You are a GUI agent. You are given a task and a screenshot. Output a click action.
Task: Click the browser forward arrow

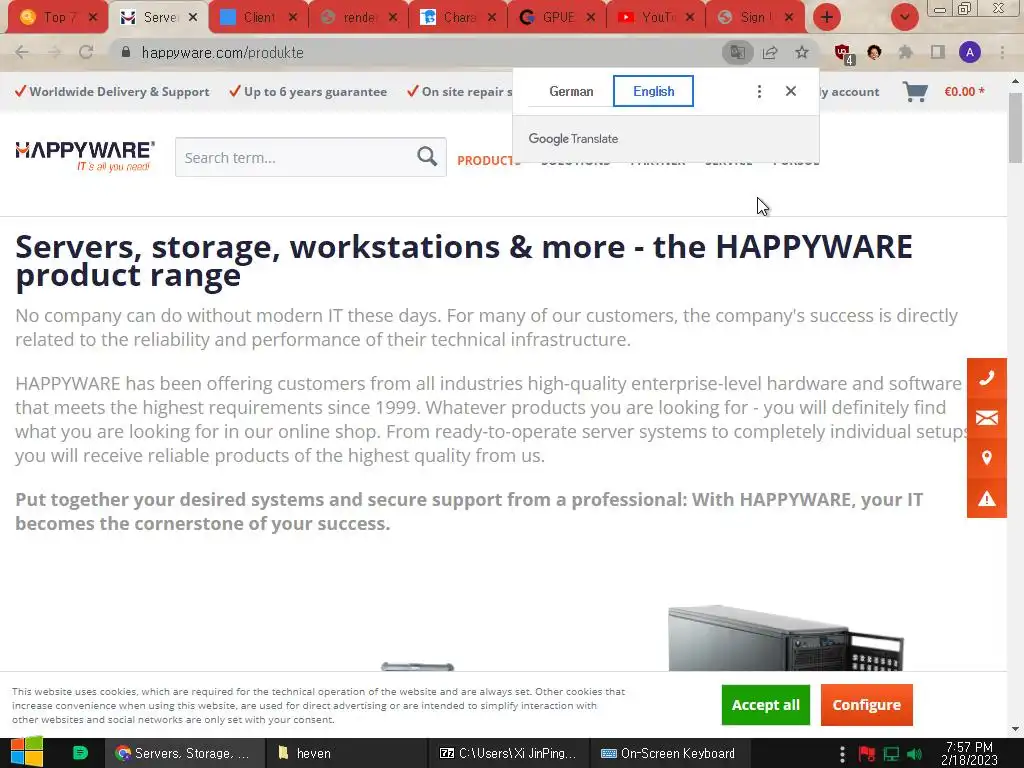coord(54,52)
